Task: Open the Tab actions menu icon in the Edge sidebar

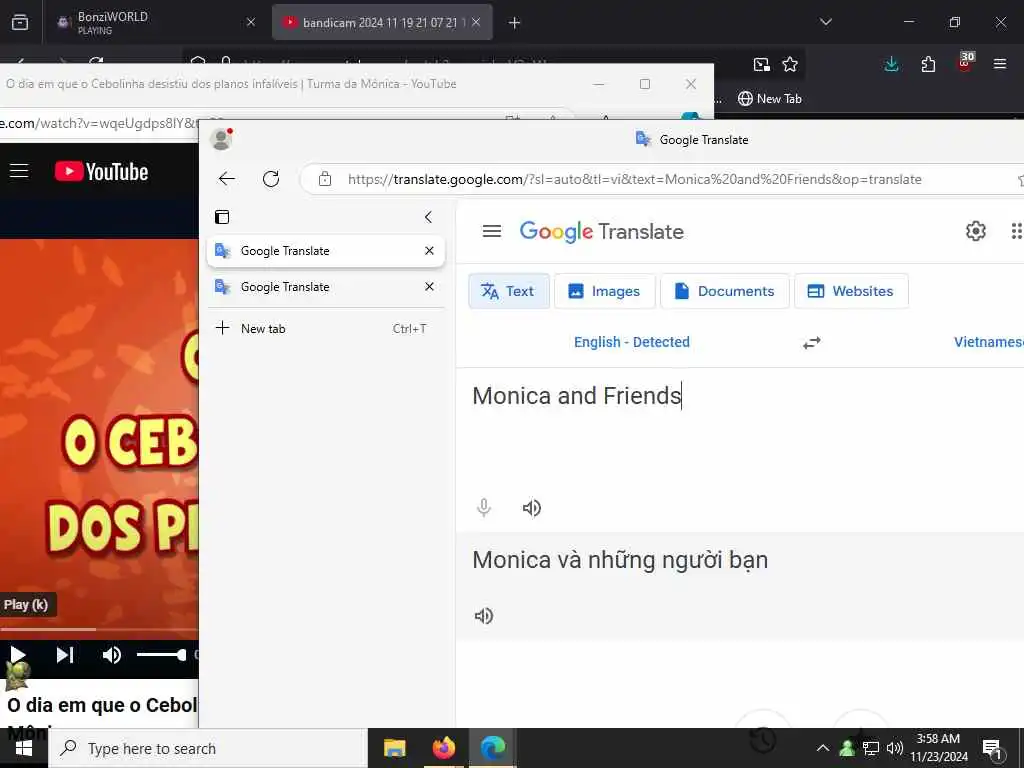Action: [x=222, y=217]
